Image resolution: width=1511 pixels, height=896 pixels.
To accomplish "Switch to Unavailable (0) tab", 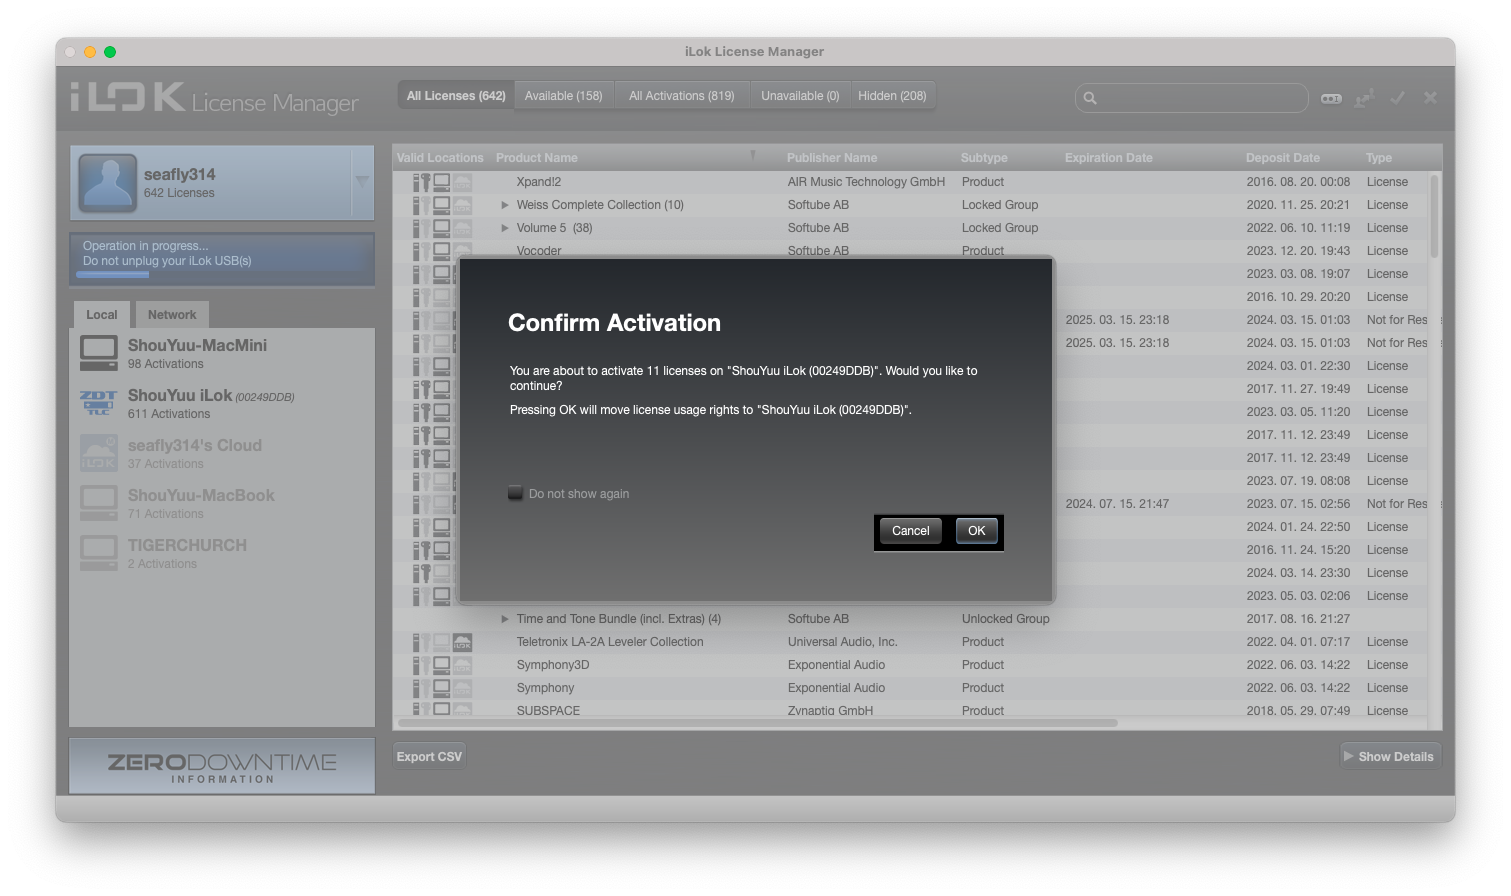I will [x=800, y=96].
